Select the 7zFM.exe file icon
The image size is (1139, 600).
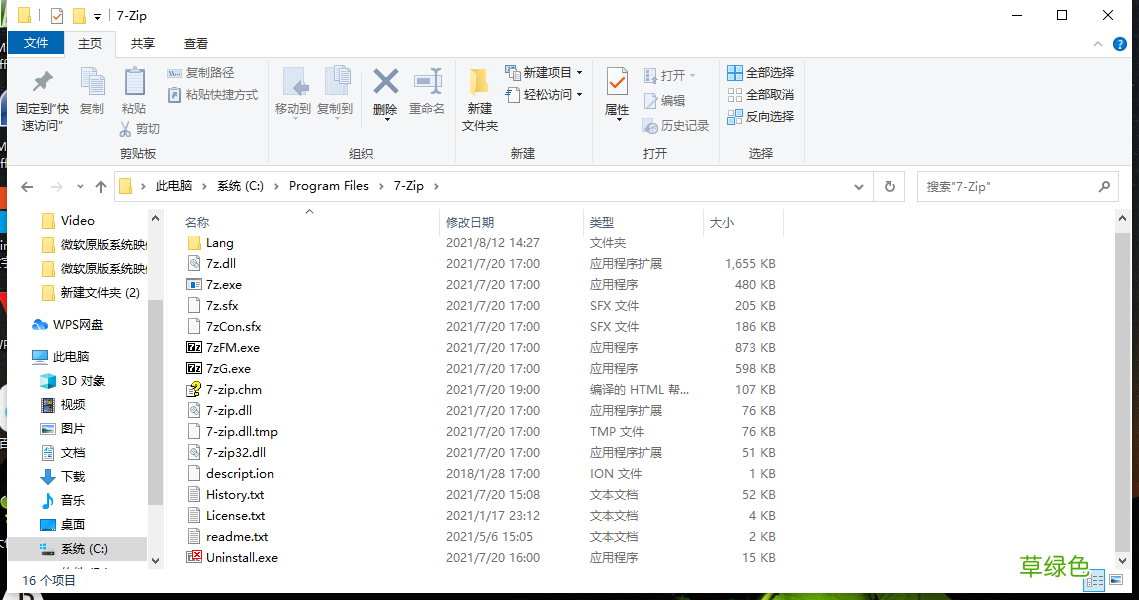(x=194, y=347)
